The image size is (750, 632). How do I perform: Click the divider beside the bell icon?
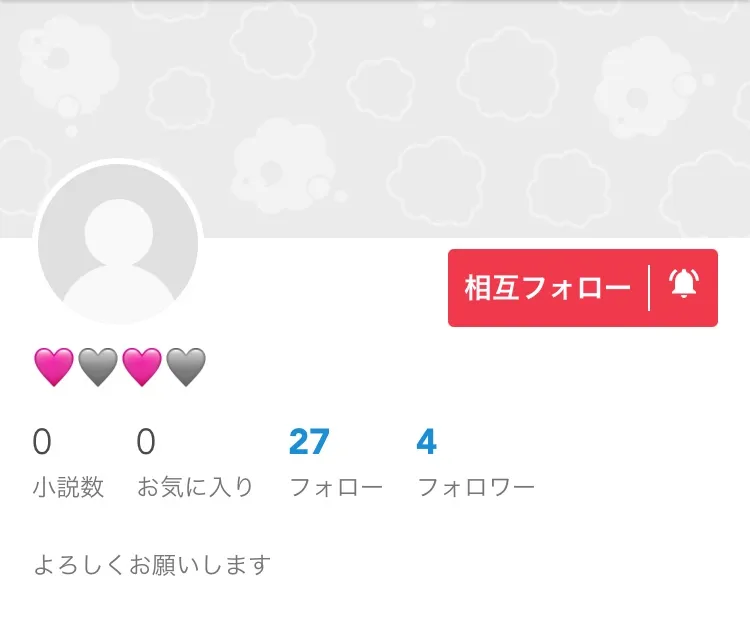tap(649, 288)
